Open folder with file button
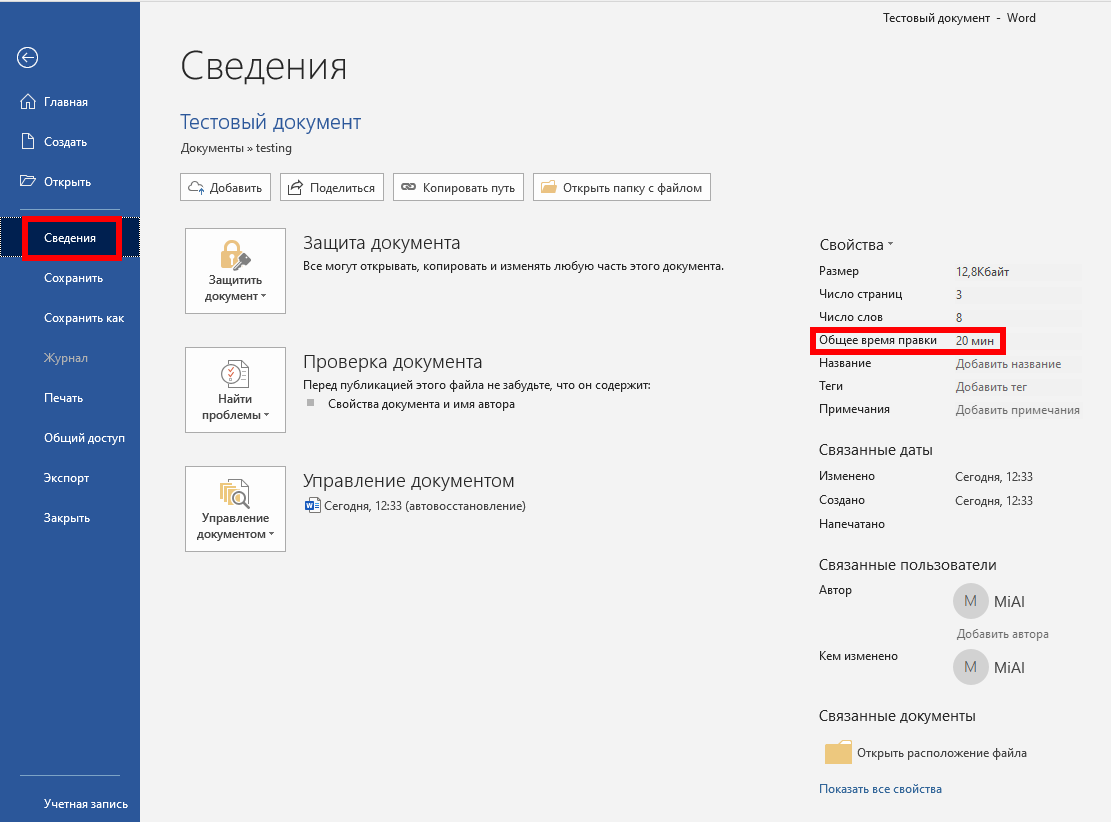Screen dimensions: 1111x822 point(622,187)
